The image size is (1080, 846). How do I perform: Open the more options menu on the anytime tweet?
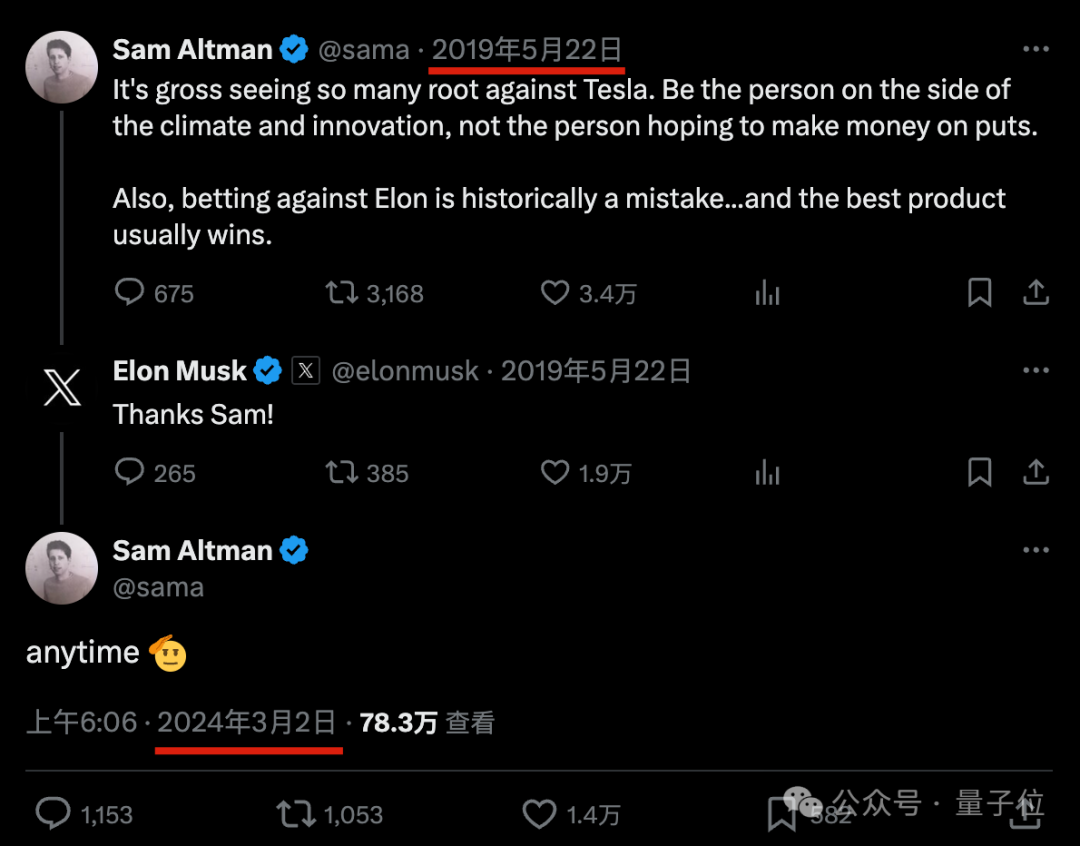tap(1037, 549)
